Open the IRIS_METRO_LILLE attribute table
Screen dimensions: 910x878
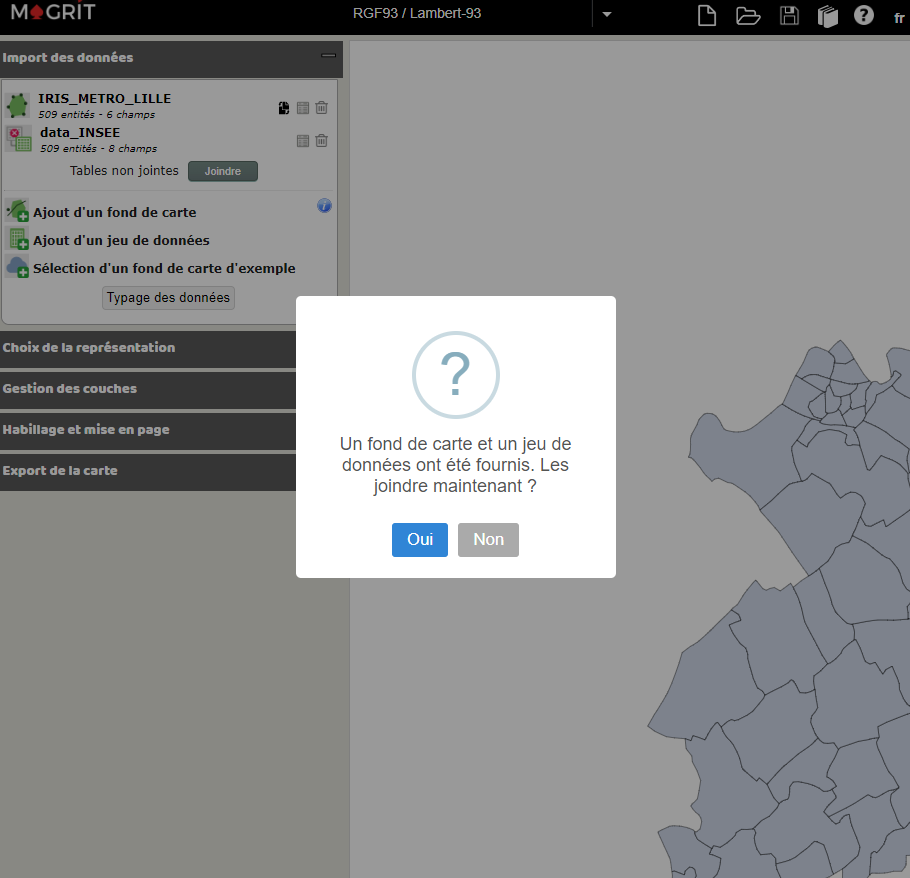pyautogui.click(x=302, y=107)
